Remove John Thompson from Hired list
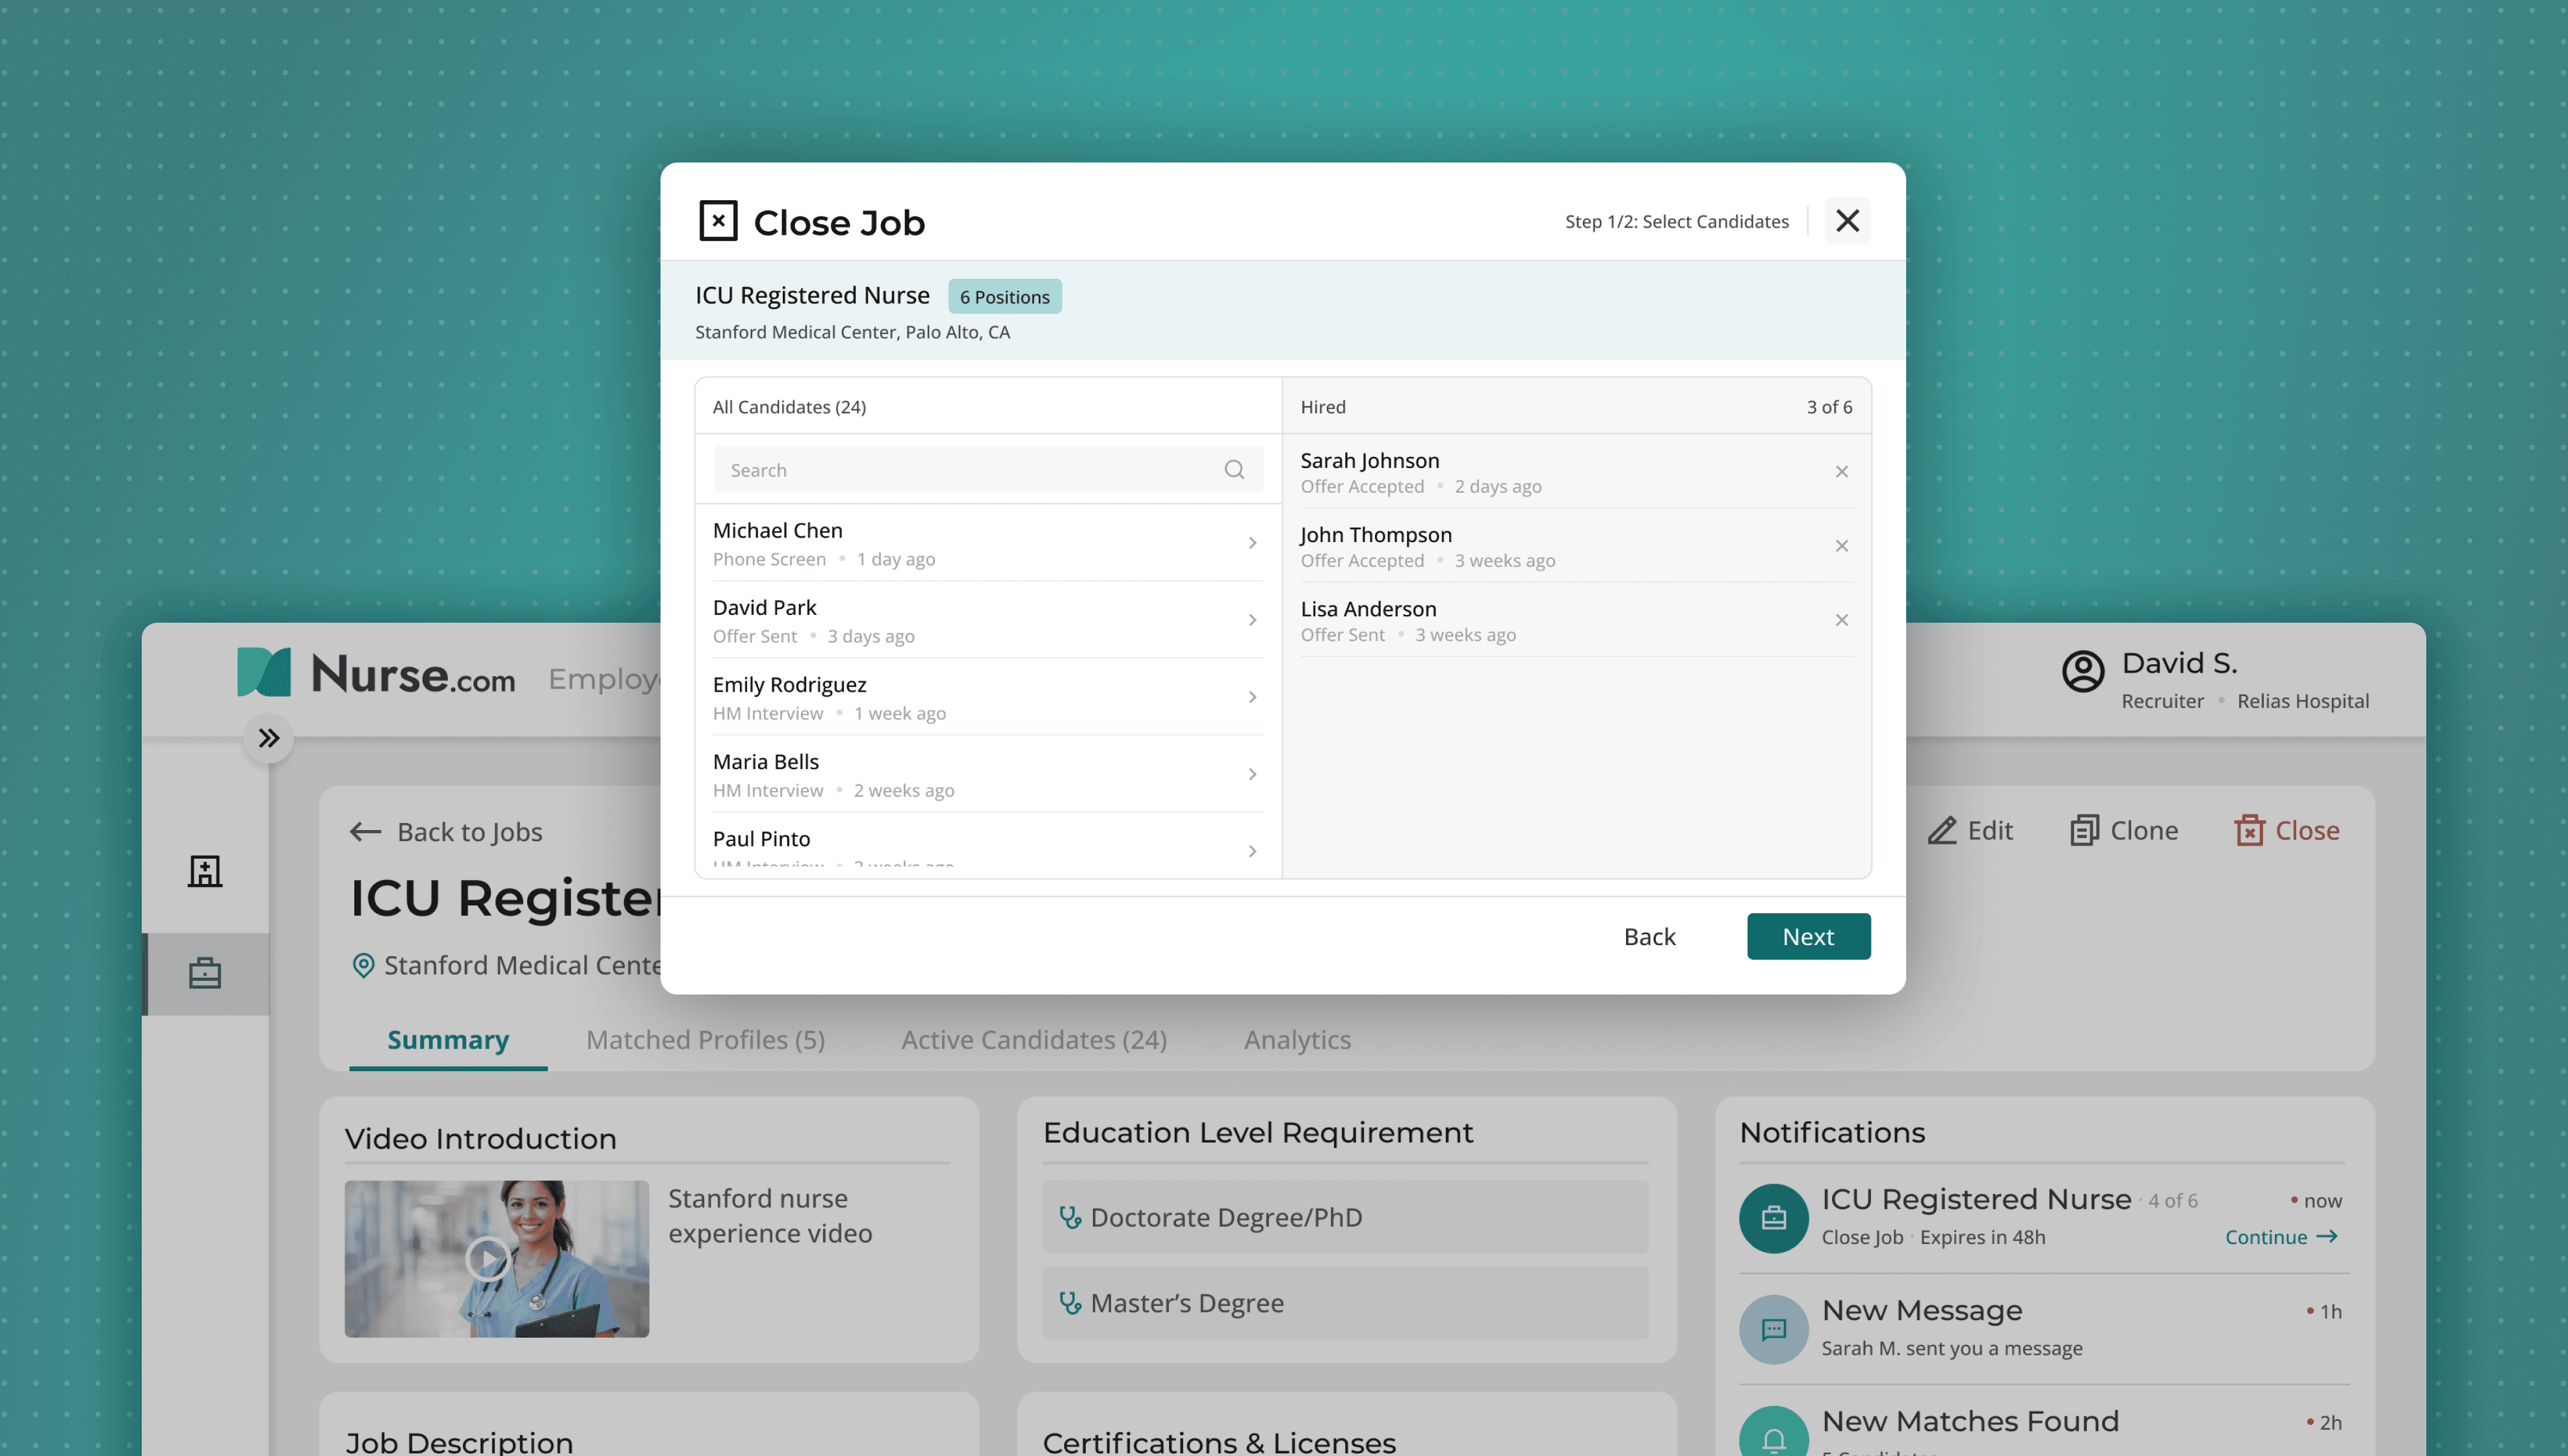The height and width of the screenshot is (1456, 2568). tap(1841, 546)
